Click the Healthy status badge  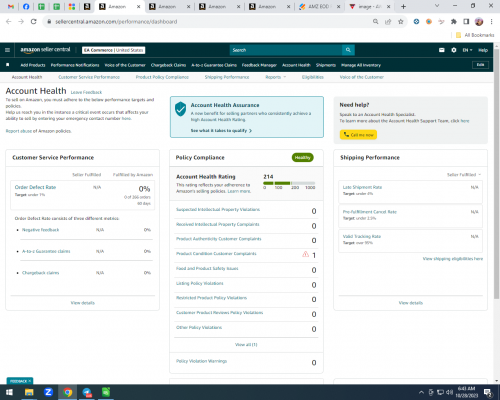pos(303,158)
